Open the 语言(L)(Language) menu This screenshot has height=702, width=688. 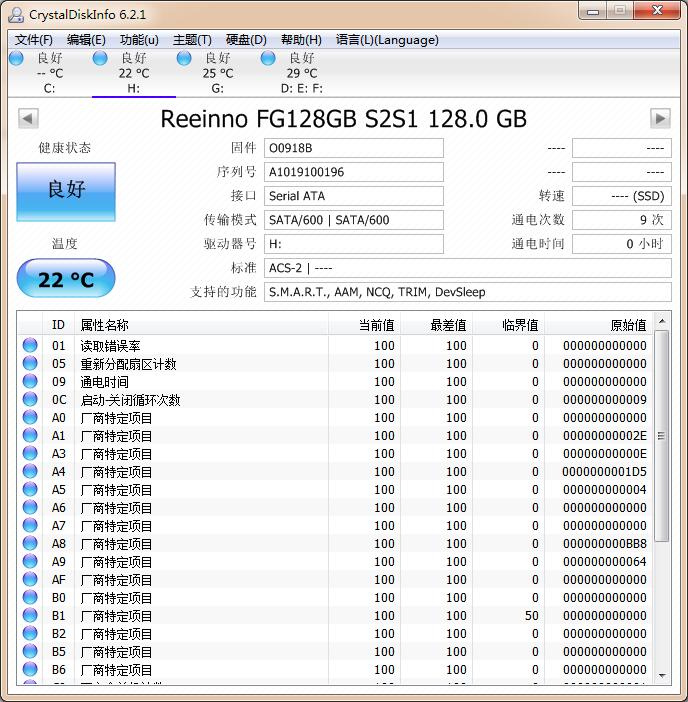[387, 40]
